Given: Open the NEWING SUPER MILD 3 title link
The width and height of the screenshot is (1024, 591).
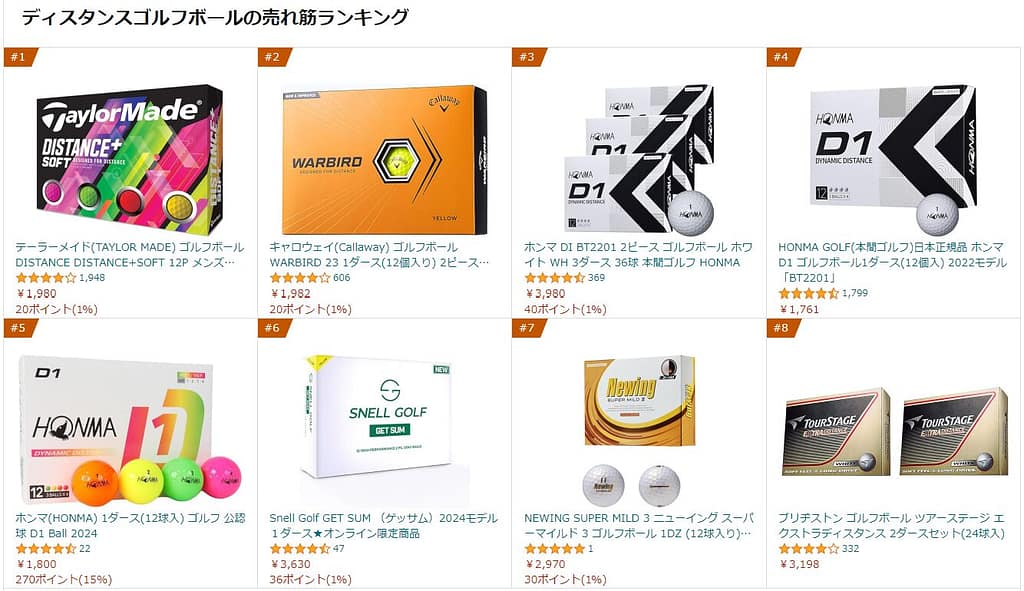Looking at the screenshot, I should pos(638,525).
